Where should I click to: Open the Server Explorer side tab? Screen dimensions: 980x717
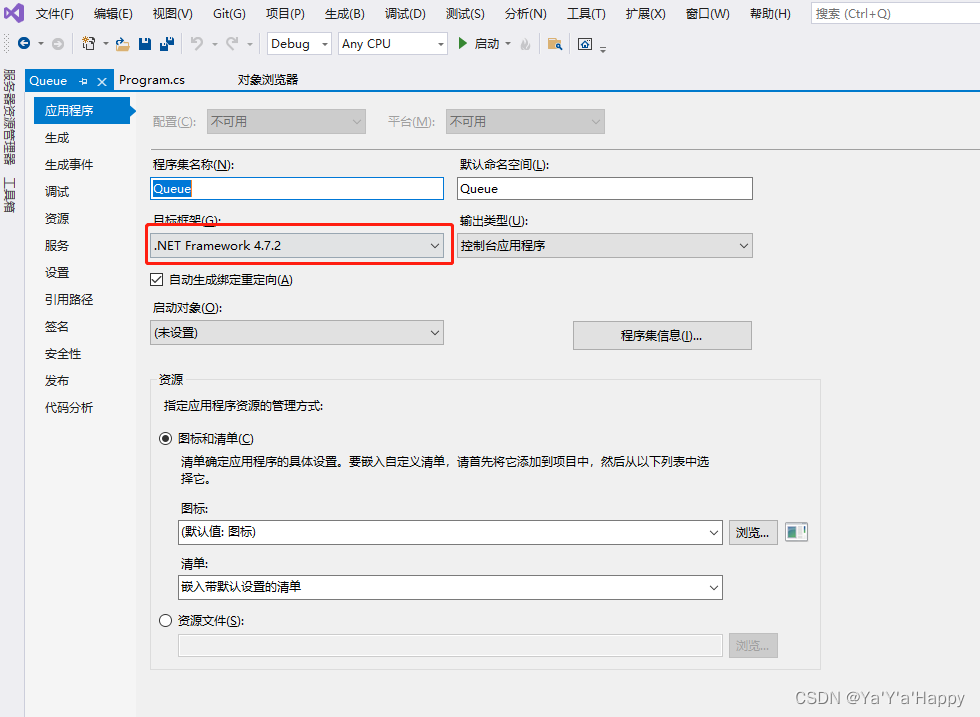[x=9, y=117]
